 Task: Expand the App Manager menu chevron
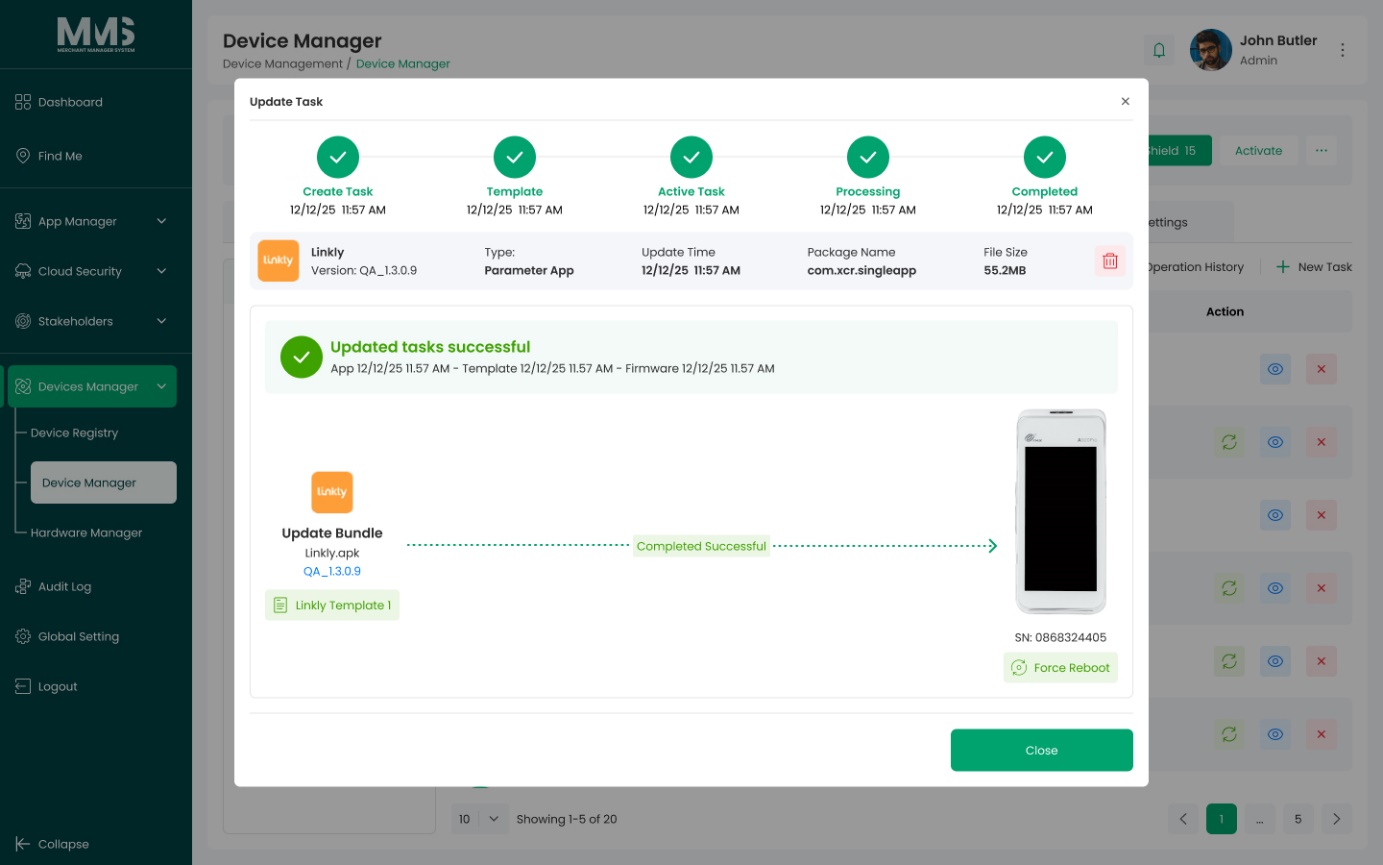161,221
